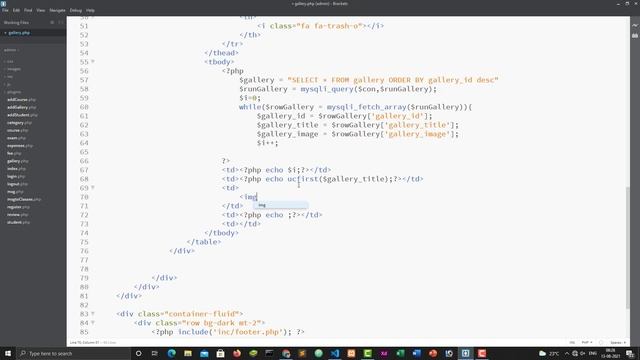
Task: Click the Cortana circle icon
Action: [138, 353]
